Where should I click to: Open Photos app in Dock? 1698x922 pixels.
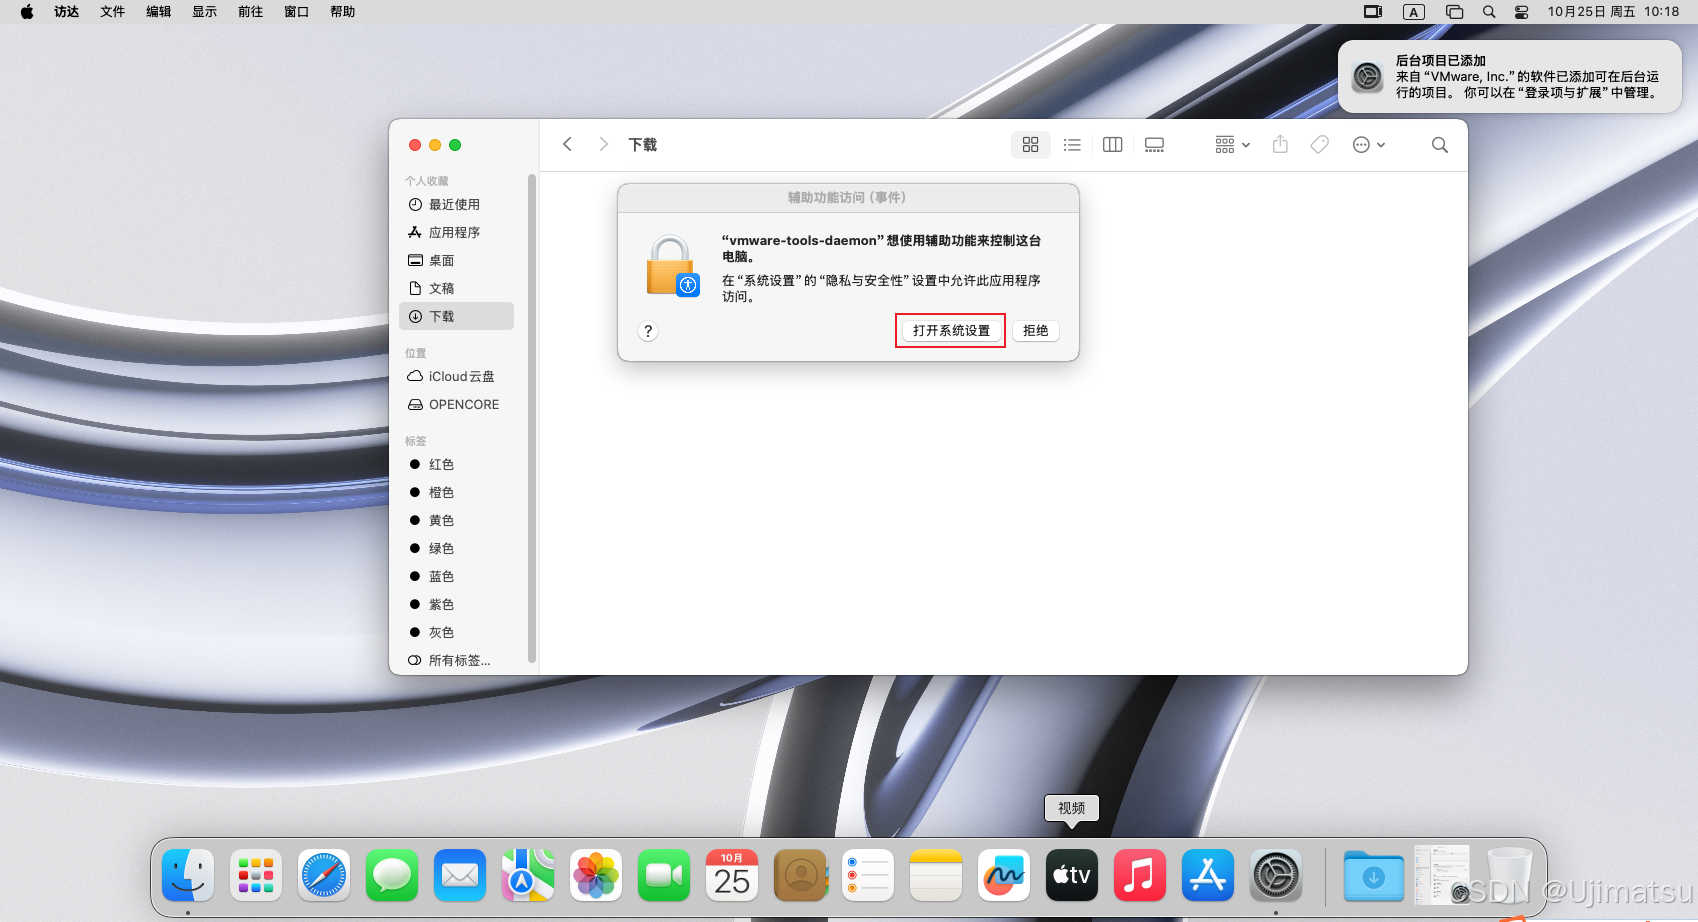[596, 875]
